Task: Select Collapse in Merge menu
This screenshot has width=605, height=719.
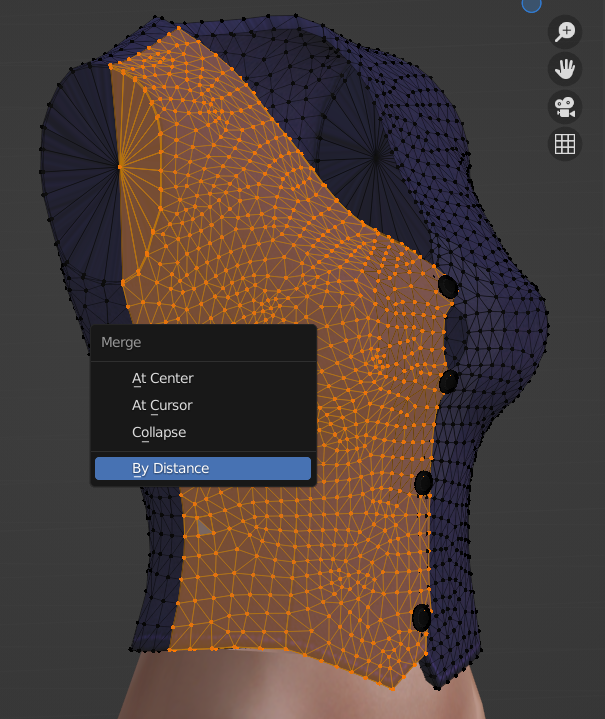Action: [203, 432]
